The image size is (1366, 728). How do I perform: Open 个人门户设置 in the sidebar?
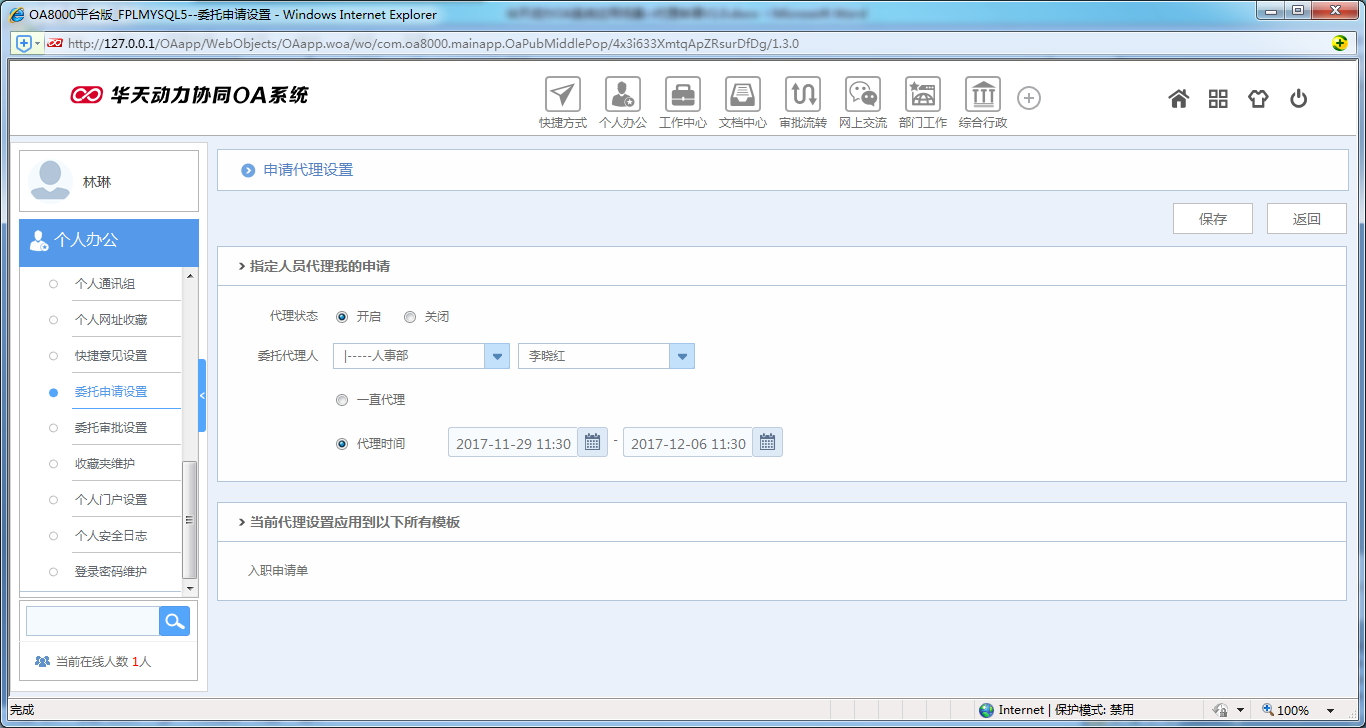coord(111,500)
